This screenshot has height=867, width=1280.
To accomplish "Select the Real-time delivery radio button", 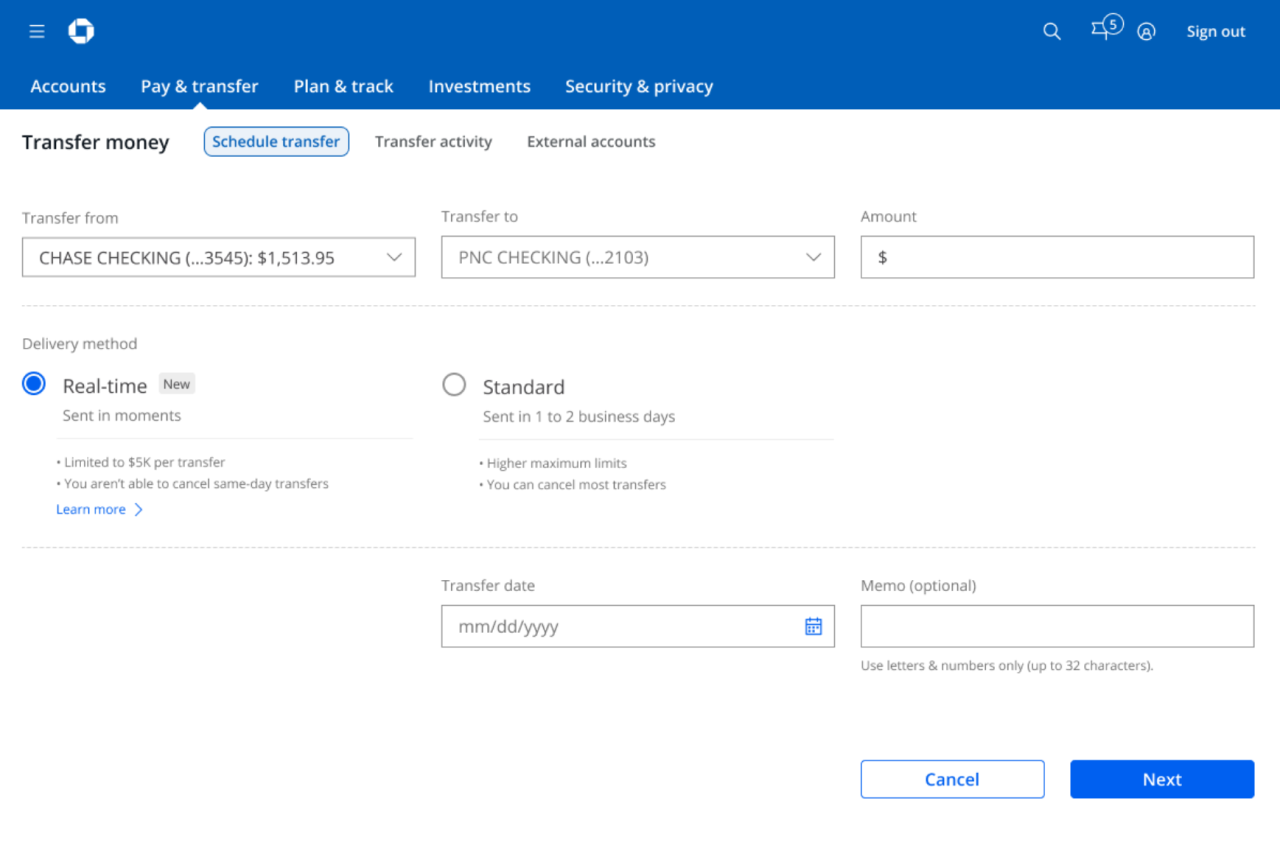I will [x=34, y=384].
